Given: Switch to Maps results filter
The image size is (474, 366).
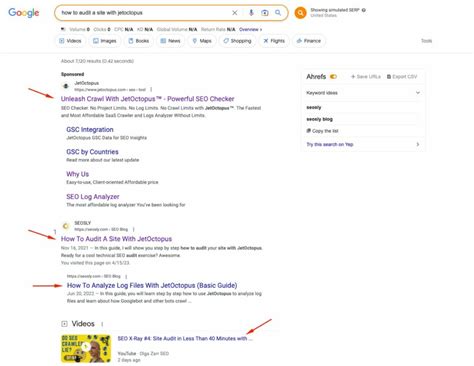Looking at the screenshot, I should click(202, 41).
